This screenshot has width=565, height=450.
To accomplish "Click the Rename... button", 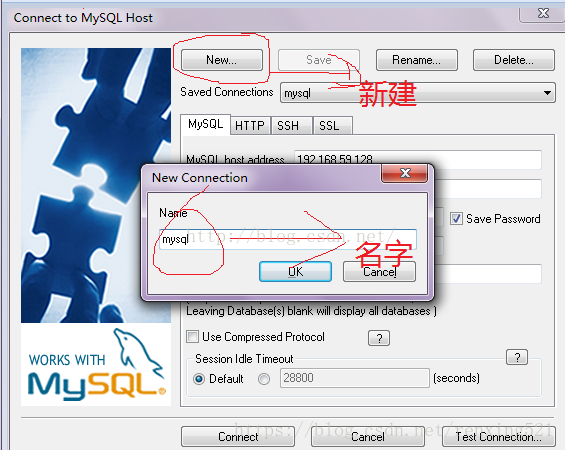I will (417, 60).
